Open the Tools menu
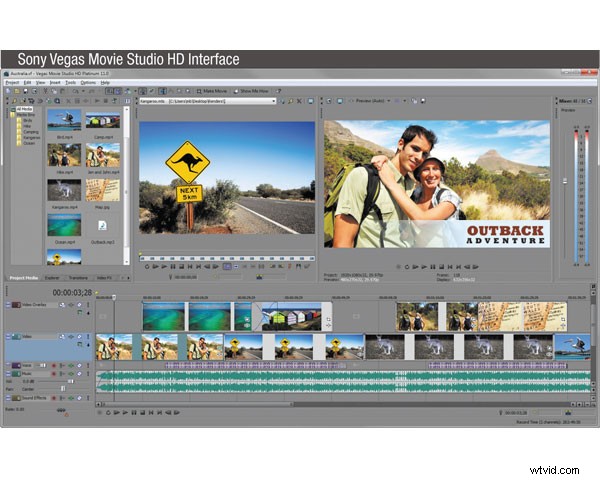Screen dimensions: 600x480 pyautogui.click(x=70, y=83)
